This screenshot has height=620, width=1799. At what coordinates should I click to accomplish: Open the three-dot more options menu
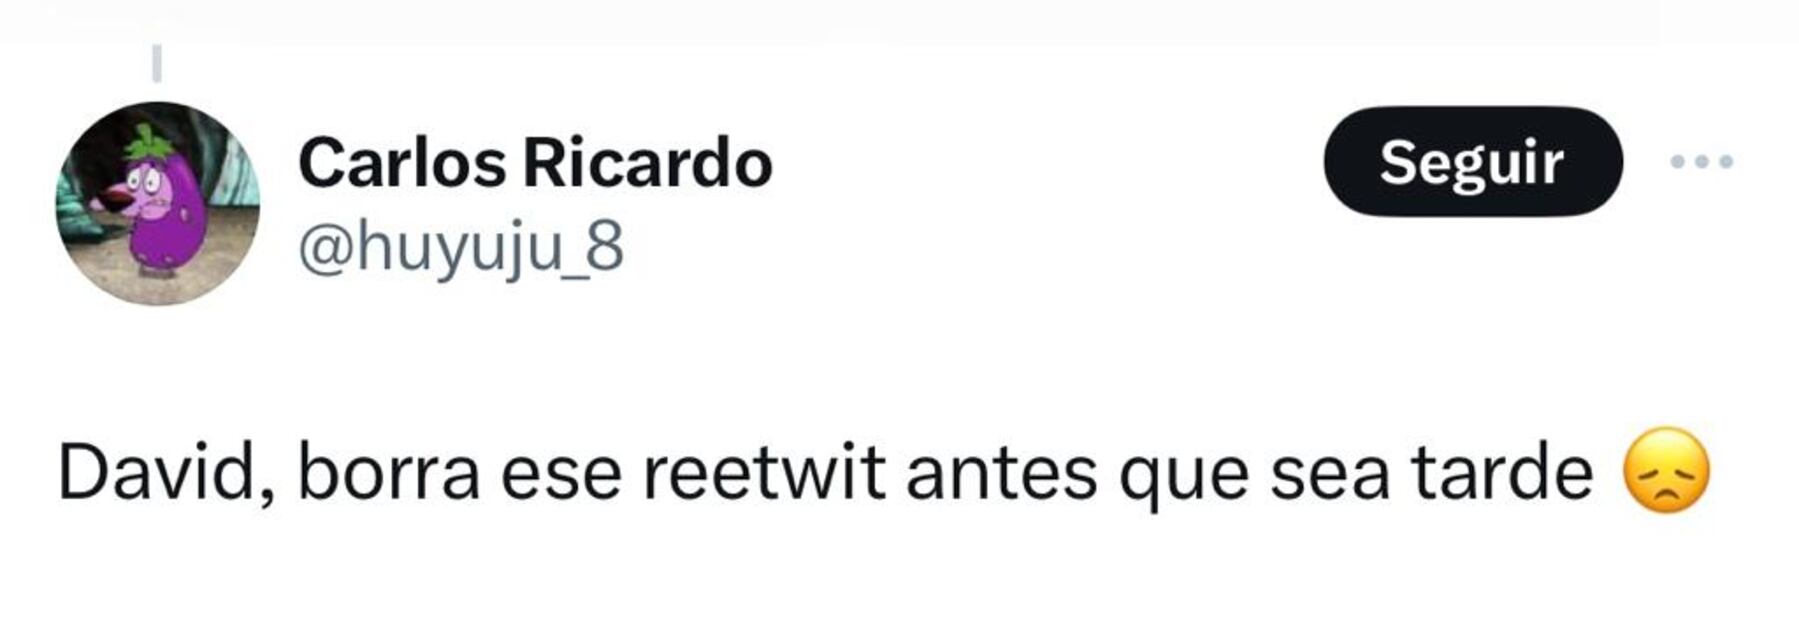1701,161
